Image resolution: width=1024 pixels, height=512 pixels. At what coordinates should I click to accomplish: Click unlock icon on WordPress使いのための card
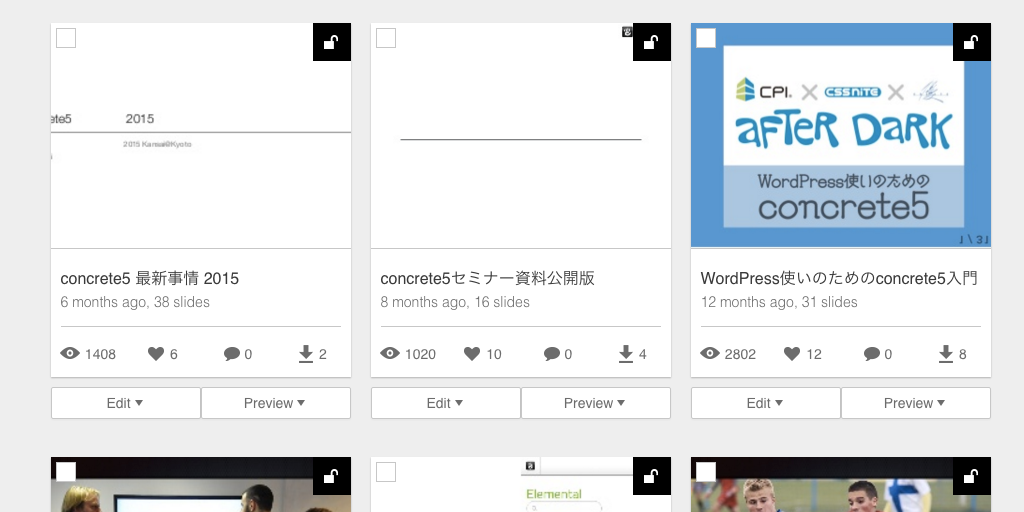(971, 42)
